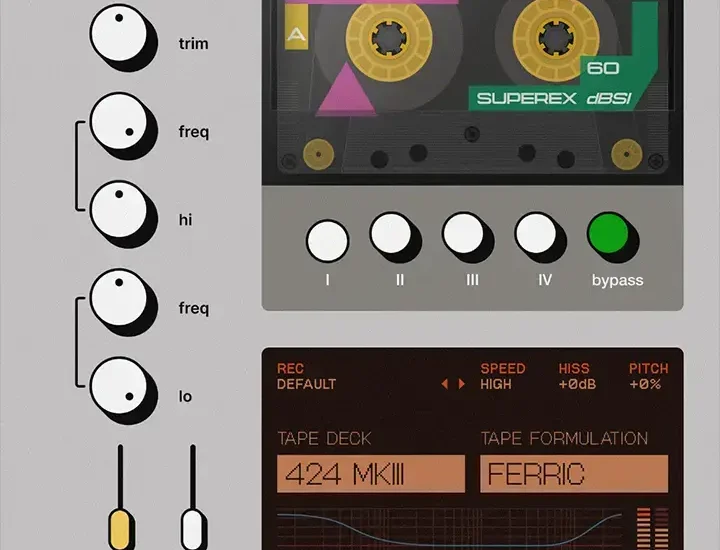Click the previous preset left arrow
This screenshot has height=550, width=720.
[444, 384]
